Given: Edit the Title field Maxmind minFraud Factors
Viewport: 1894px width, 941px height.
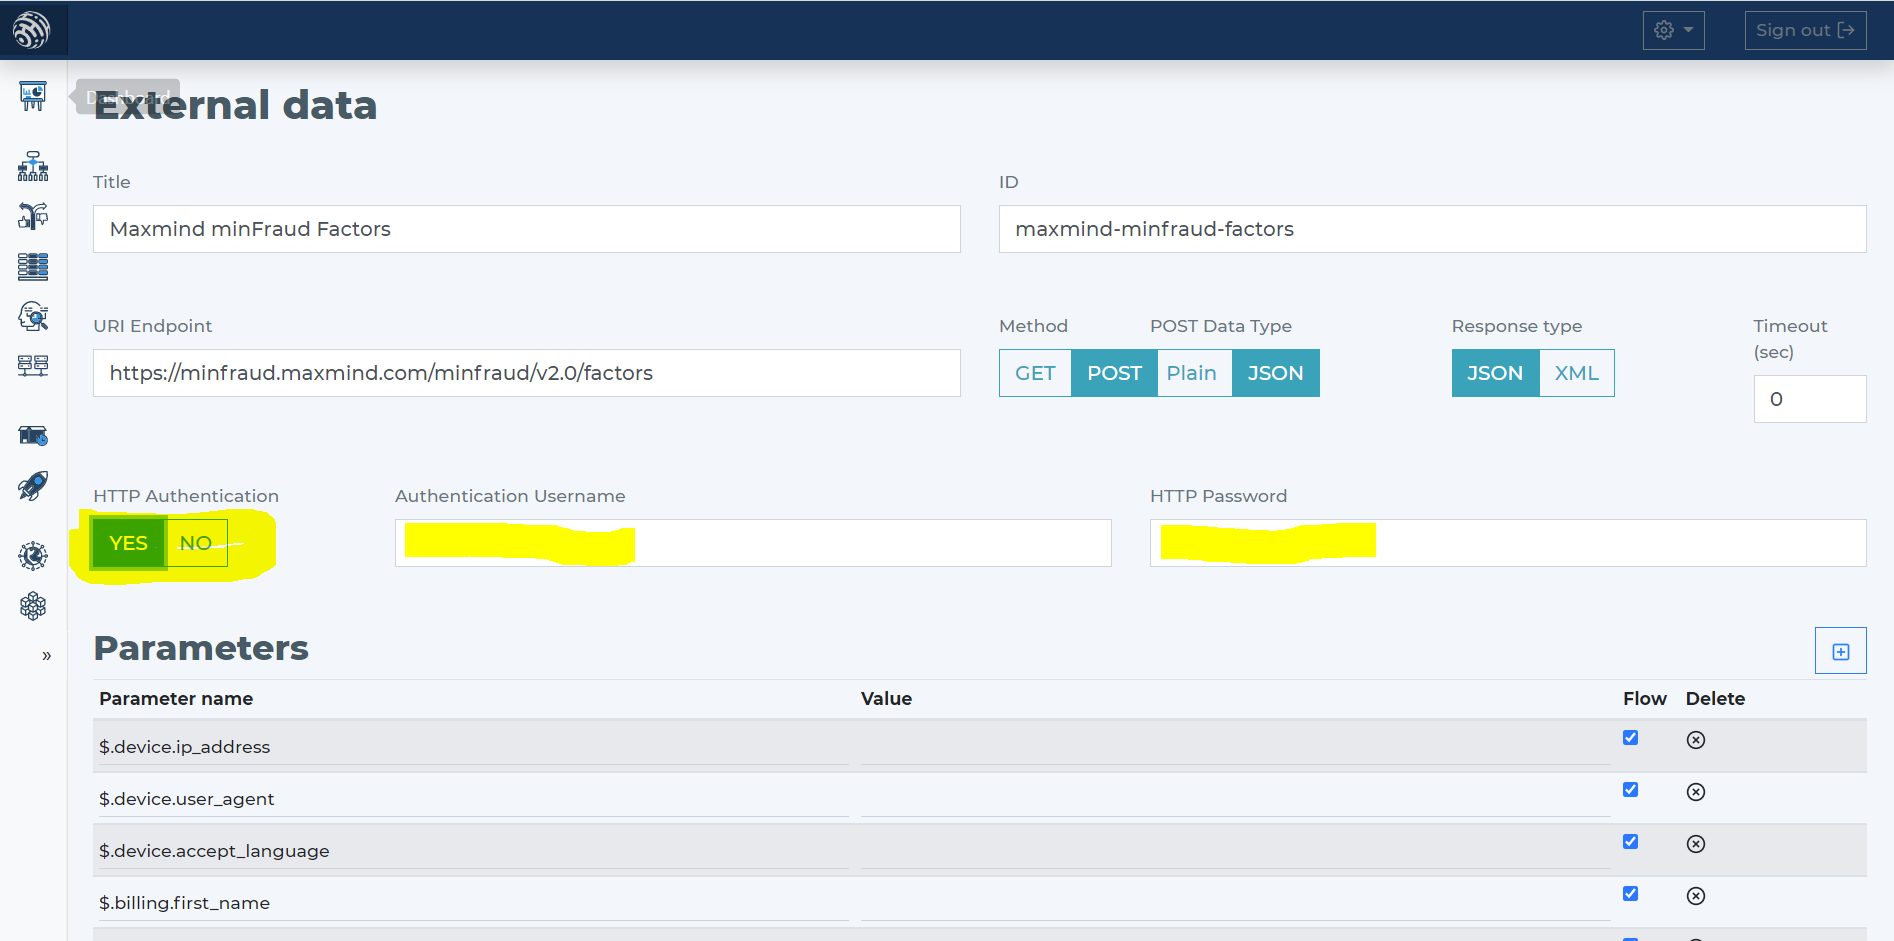Looking at the screenshot, I should click(x=527, y=229).
